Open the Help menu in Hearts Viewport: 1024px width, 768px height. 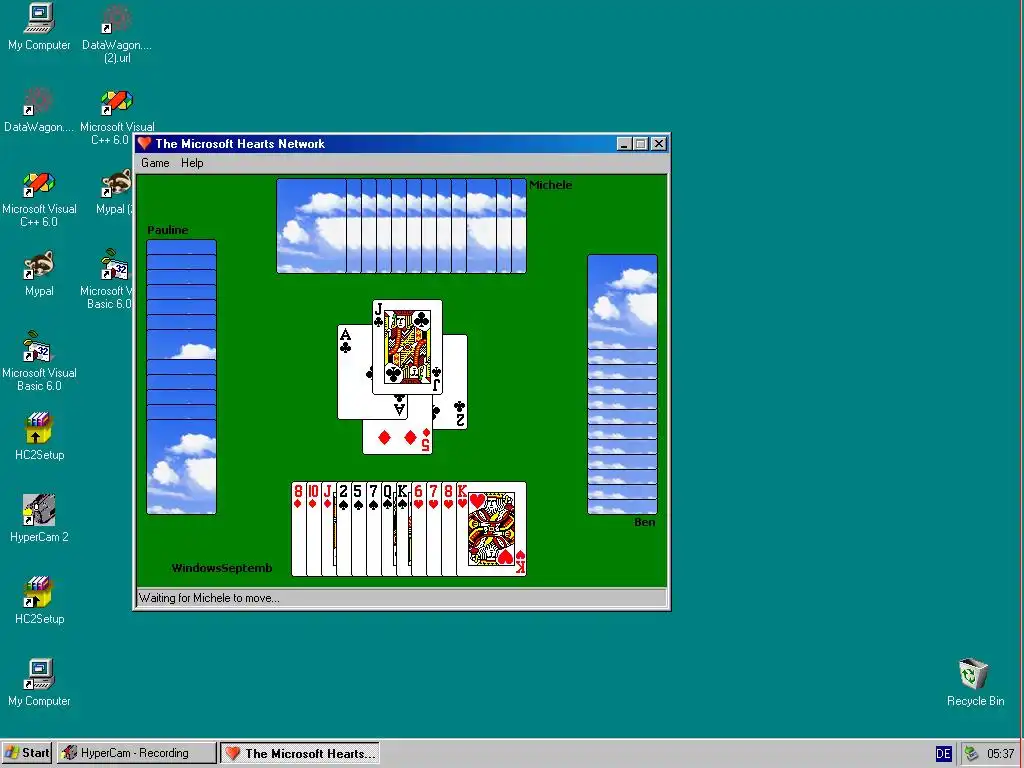click(192, 163)
